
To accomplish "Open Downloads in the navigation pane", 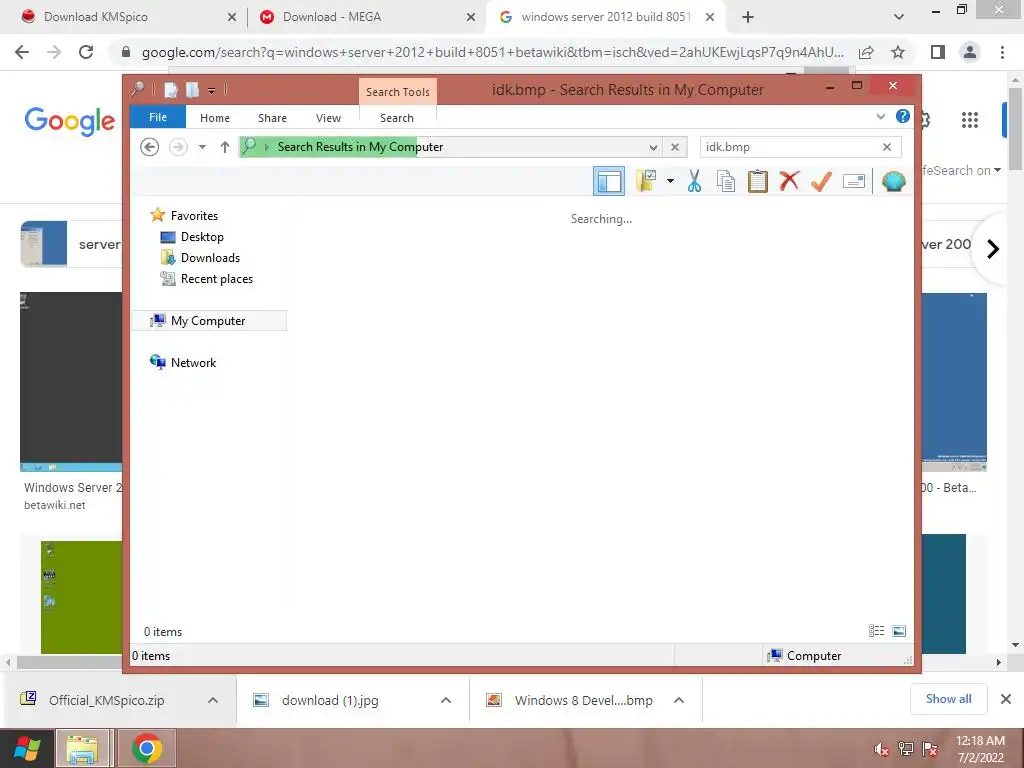I will pyautogui.click(x=210, y=257).
